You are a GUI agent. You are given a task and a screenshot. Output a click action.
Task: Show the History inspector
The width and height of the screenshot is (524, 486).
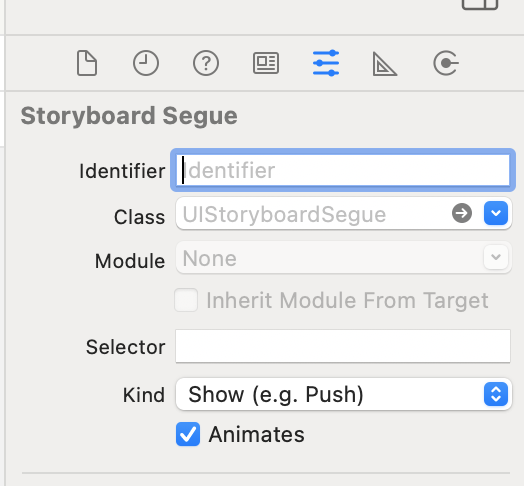146,63
